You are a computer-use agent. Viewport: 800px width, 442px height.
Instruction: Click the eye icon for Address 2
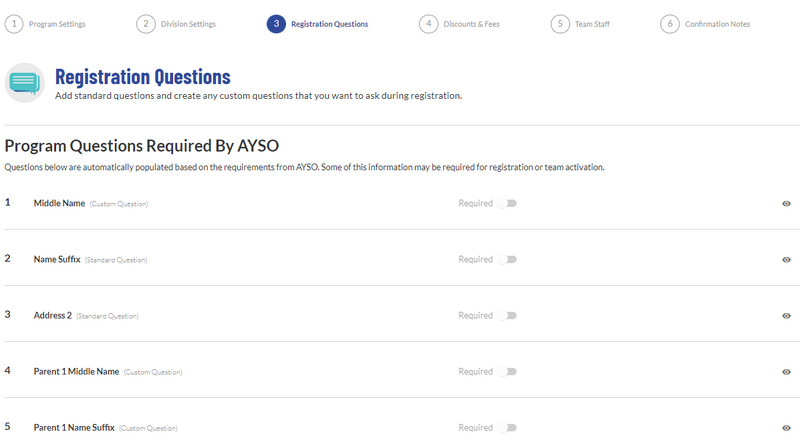tap(787, 316)
